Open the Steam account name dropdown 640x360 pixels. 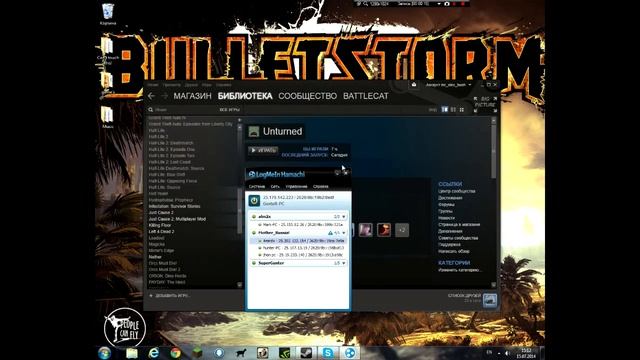point(448,85)
